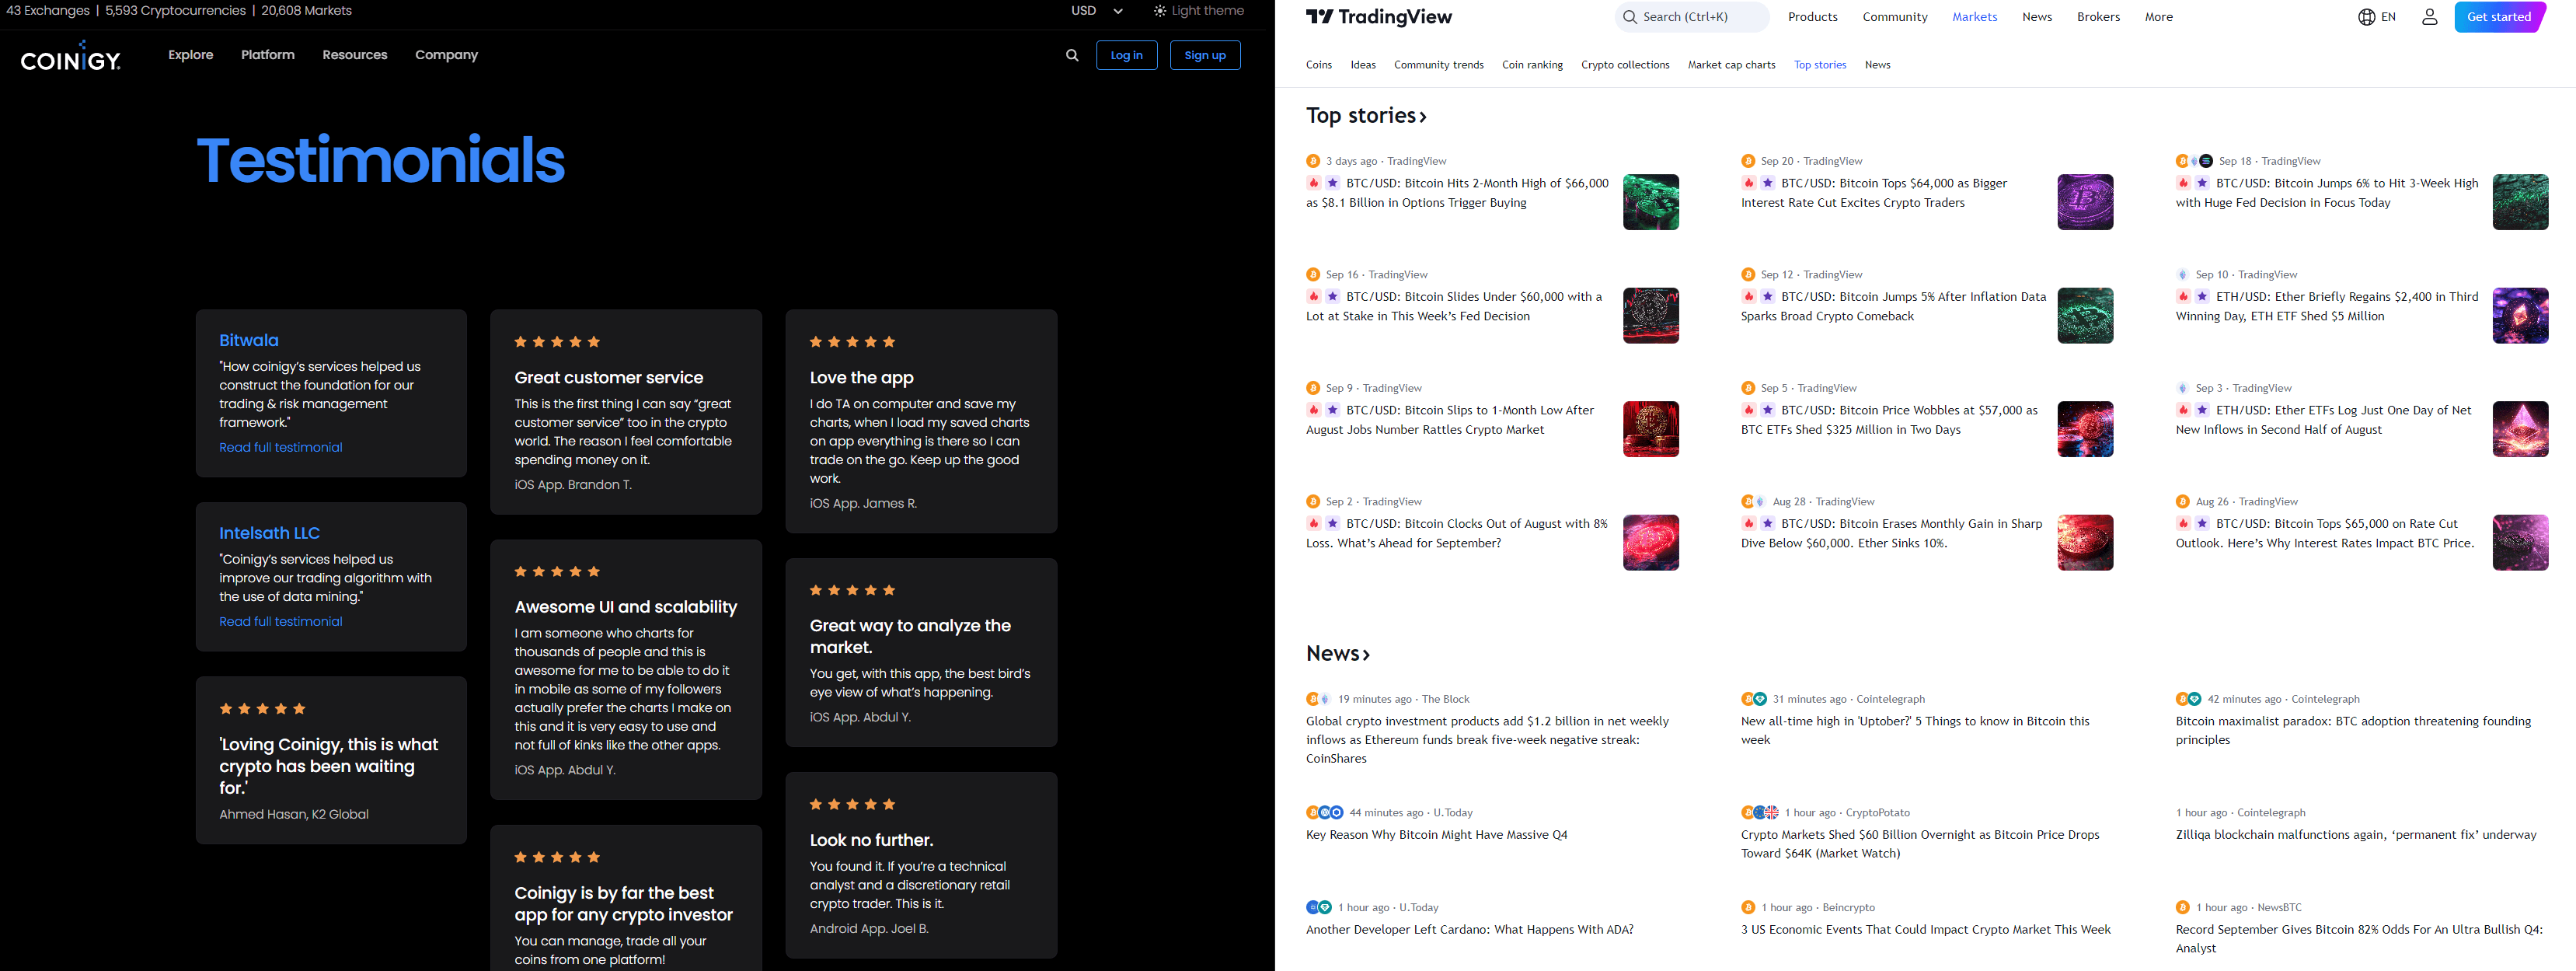Click Sign up button on Coinigy
The height and width of the screenshot is (971, 2576).
(x=1204, y=55)
